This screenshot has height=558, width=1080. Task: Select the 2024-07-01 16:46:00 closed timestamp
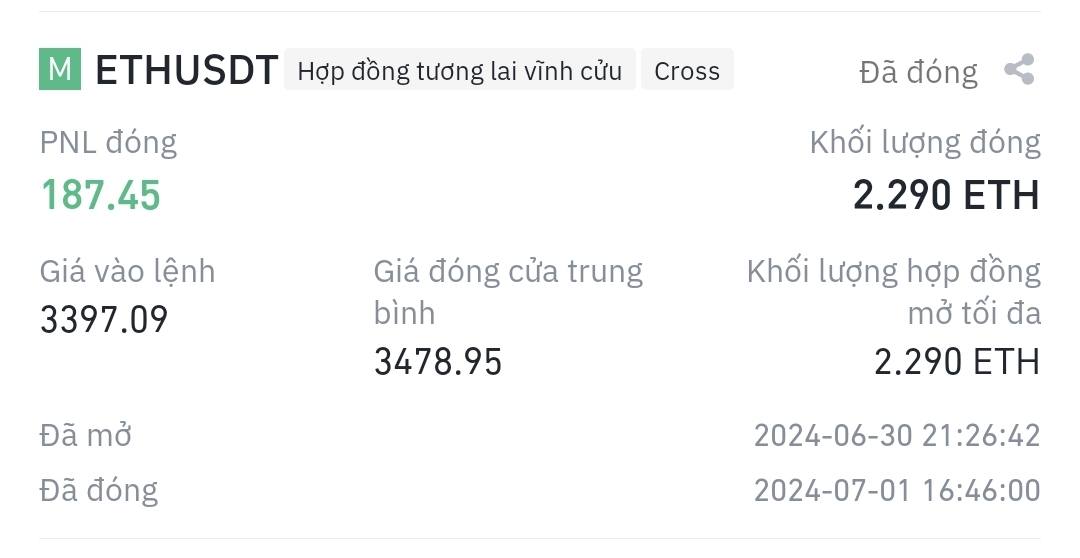[897, 490]
